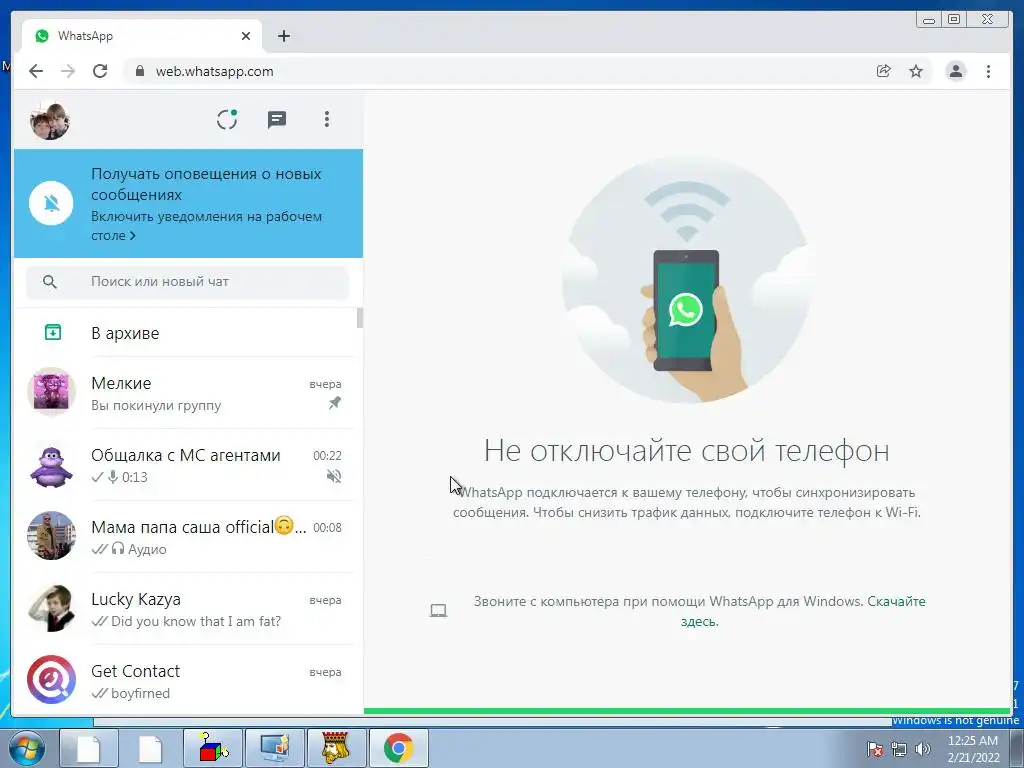Open the Windows Start menu
Viewport: 1024px width, 768px height.
pyautogui.click(x=27, y=748)
